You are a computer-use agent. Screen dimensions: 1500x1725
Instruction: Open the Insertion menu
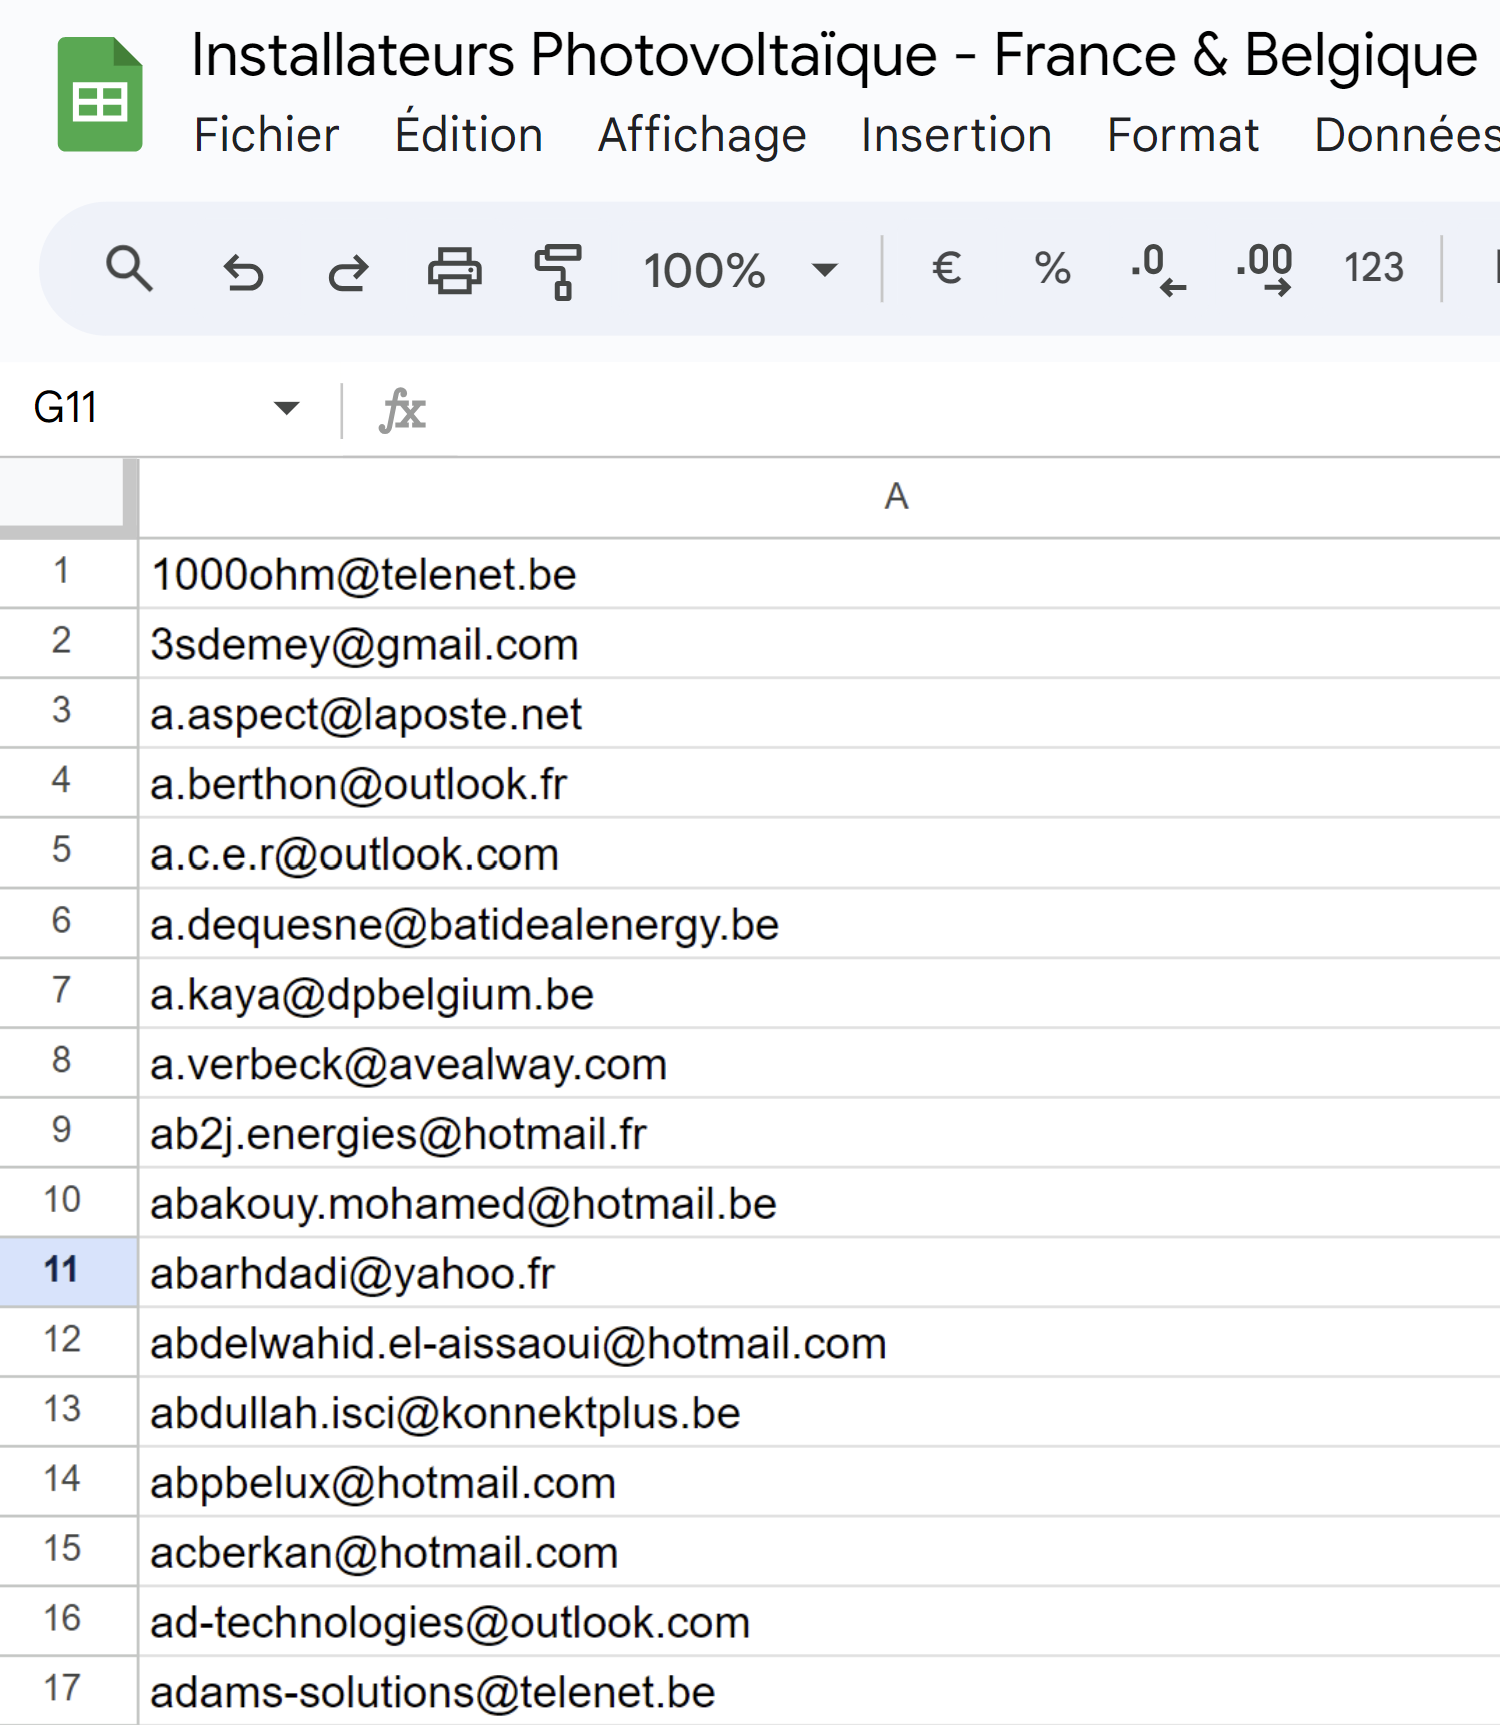(x=956, y=135)
